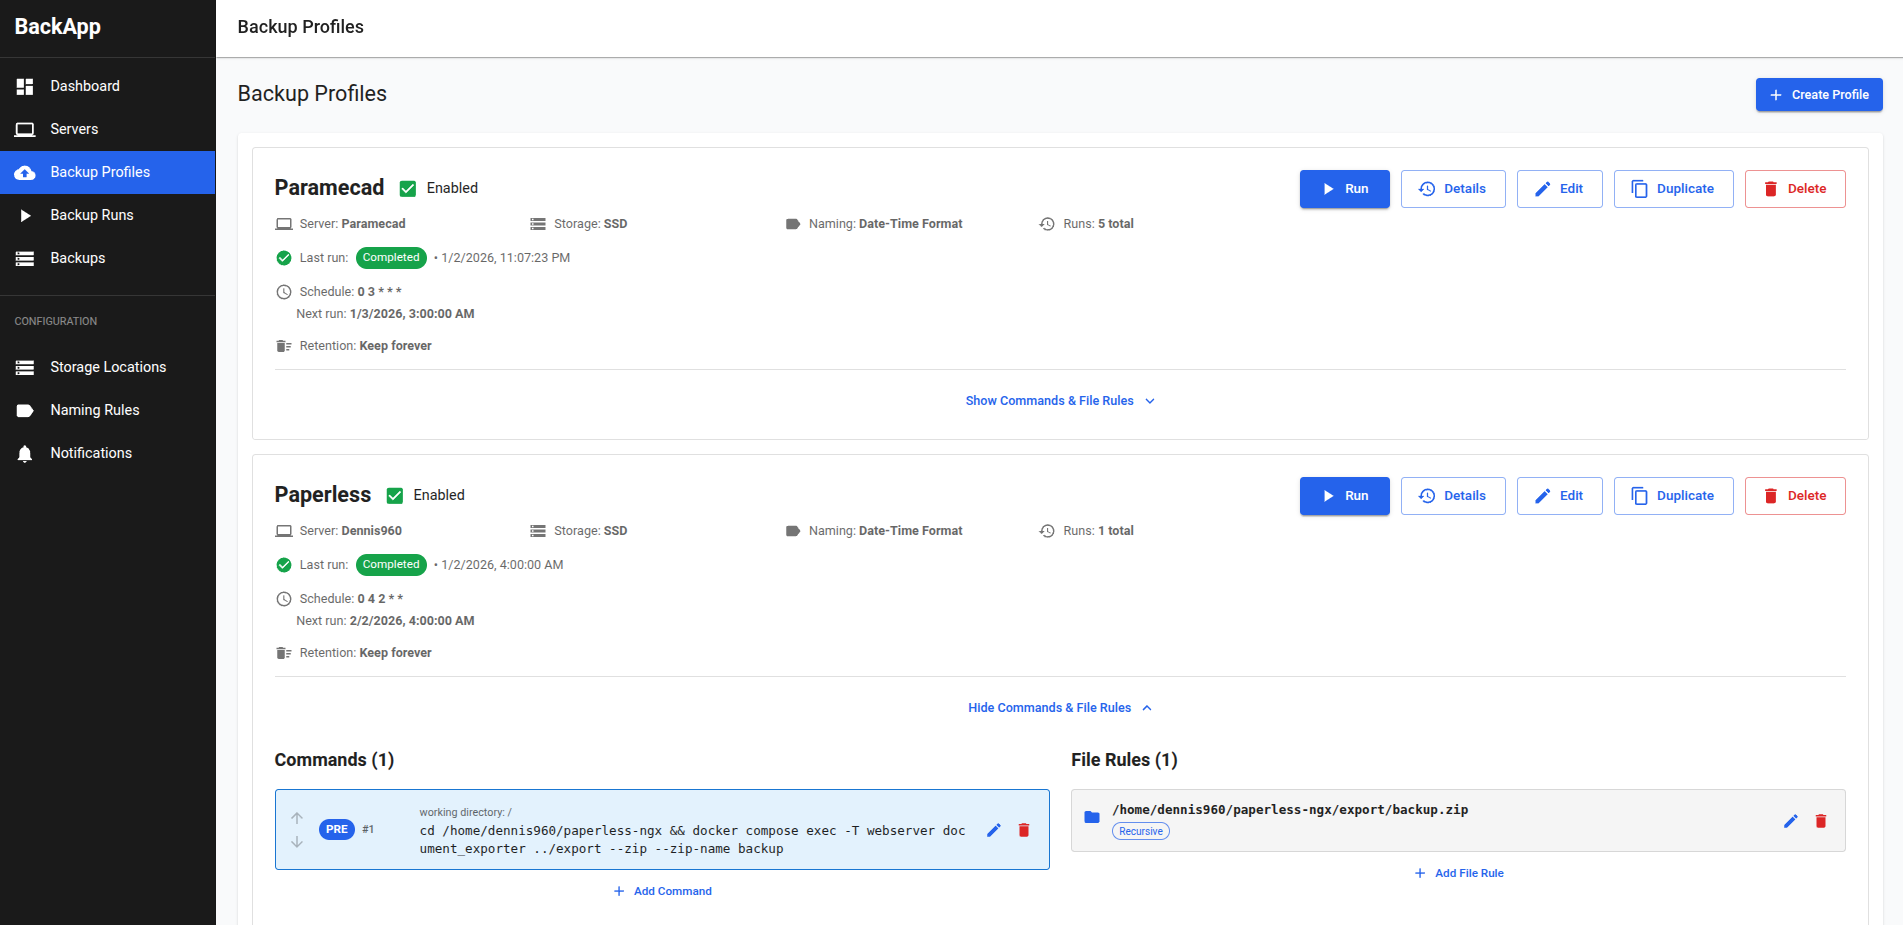Run the Paramecad backup profile
The image size is (1903, 925).
[x=1344, y=189]
